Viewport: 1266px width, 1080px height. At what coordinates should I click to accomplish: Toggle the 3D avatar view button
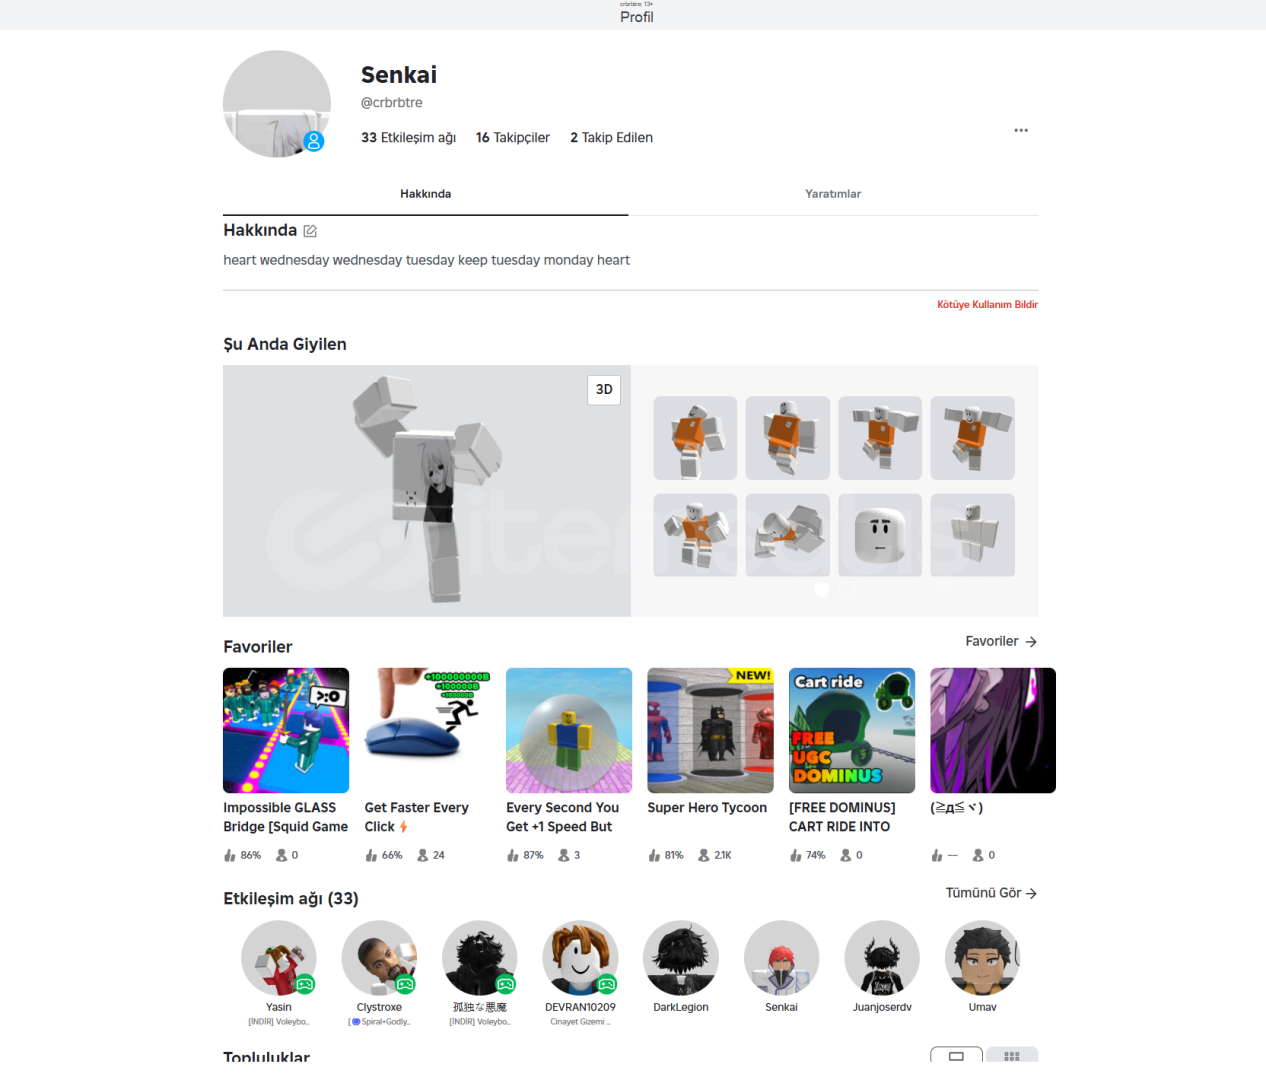tap(604, 390)
